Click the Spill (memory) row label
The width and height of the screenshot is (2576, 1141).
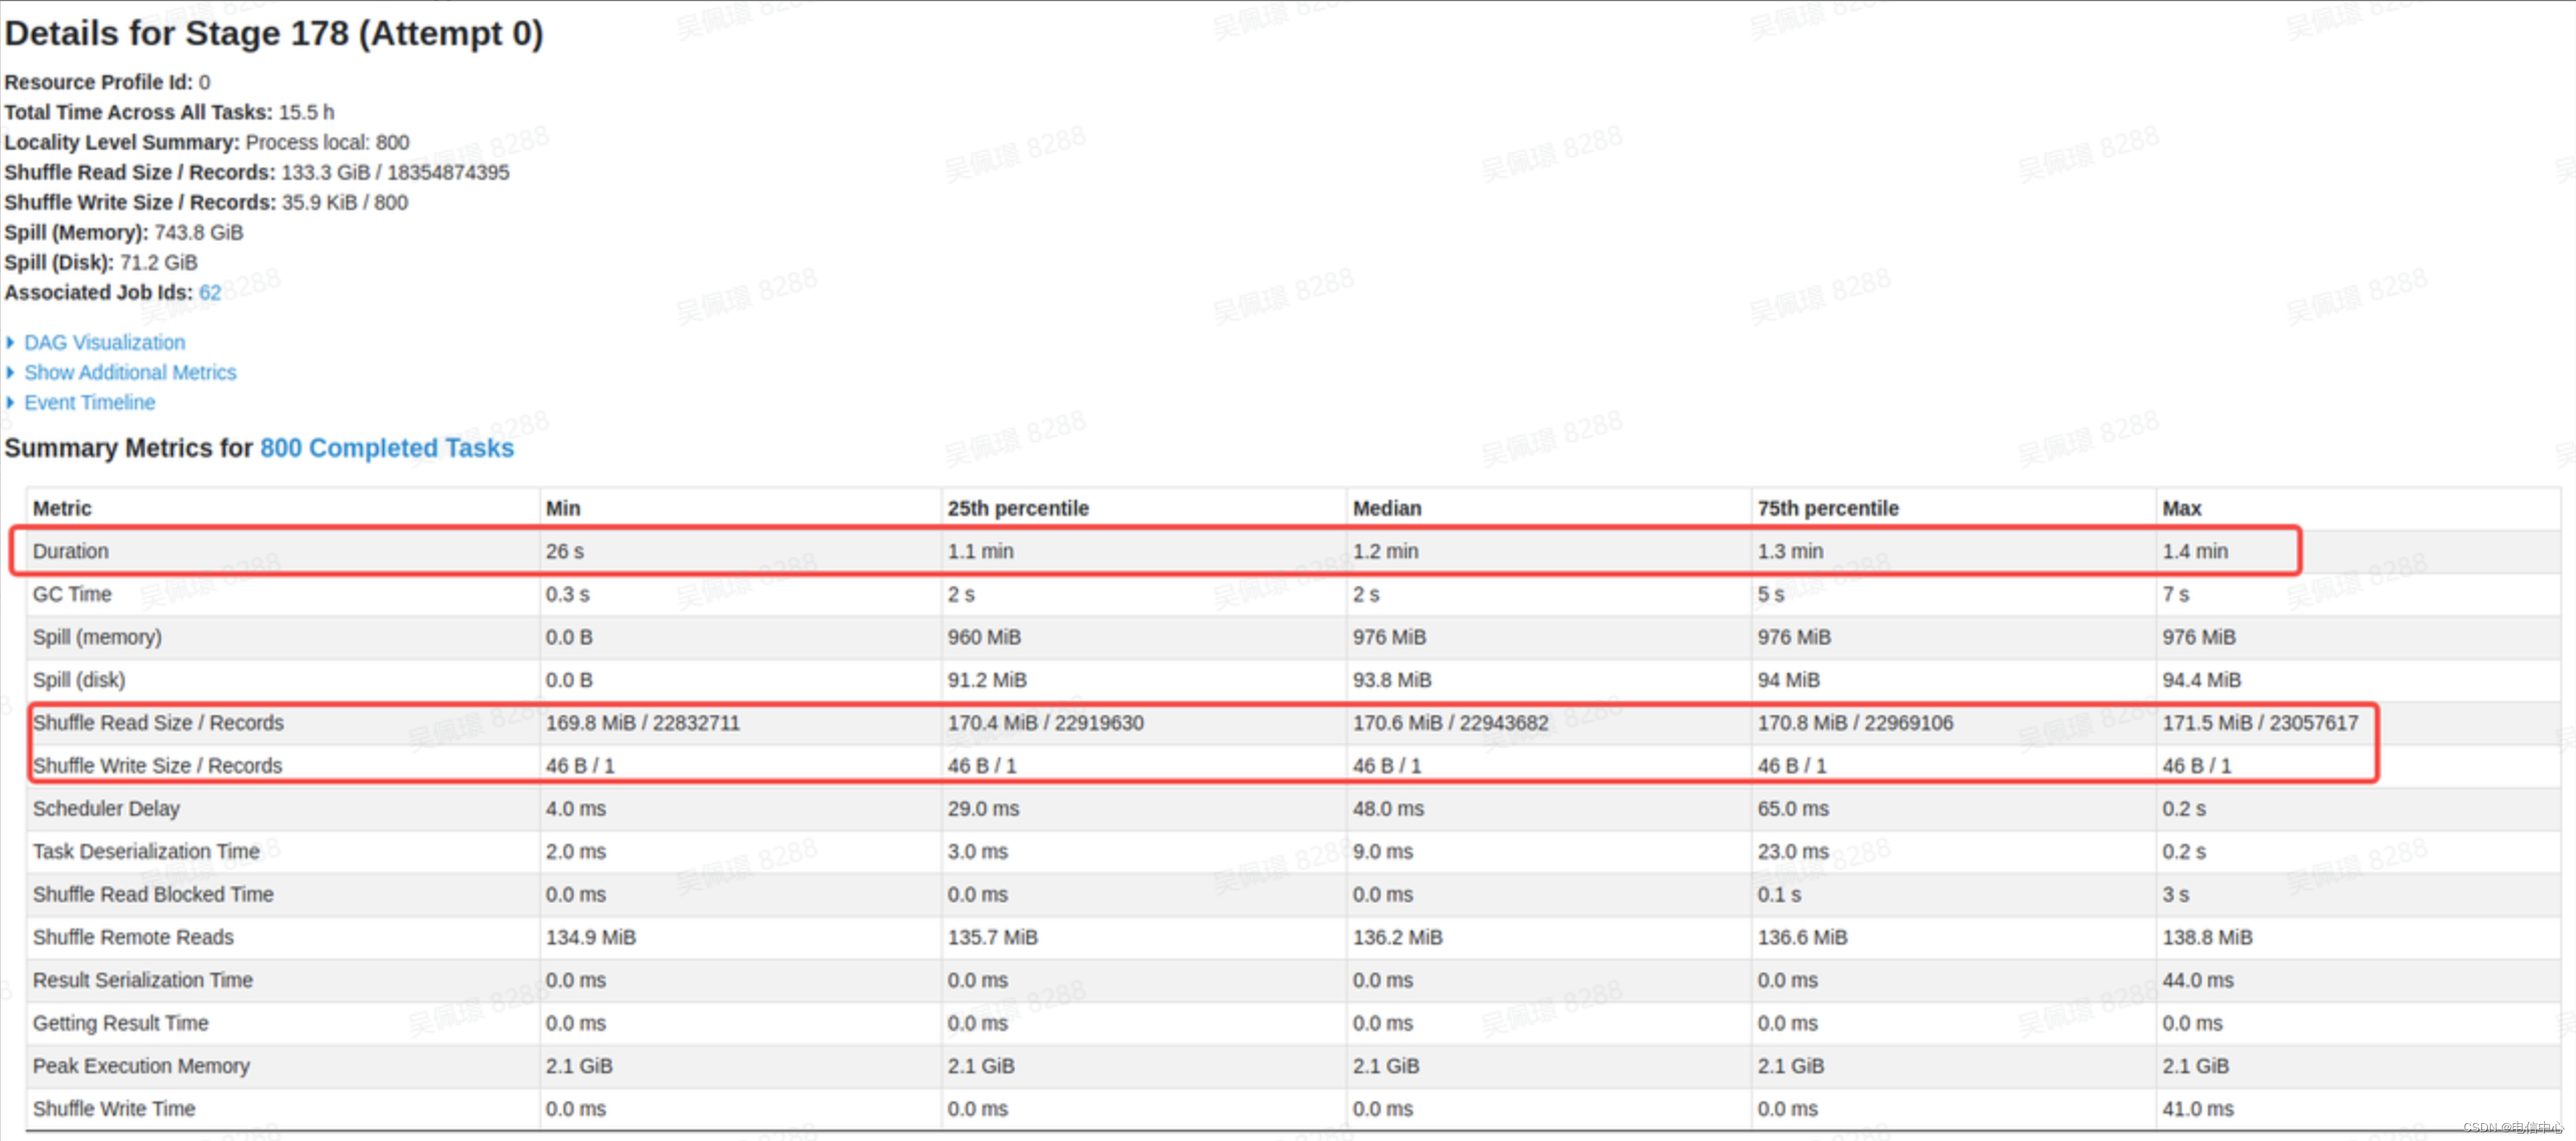pyautogui.click(x=97, y=637)
